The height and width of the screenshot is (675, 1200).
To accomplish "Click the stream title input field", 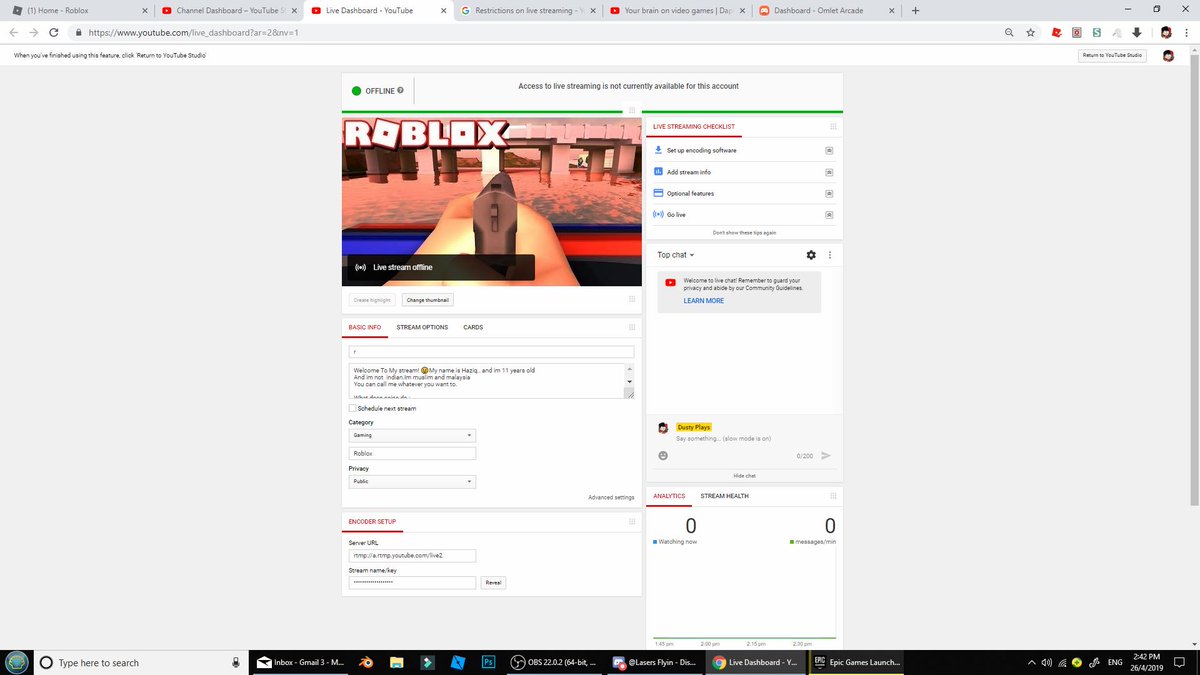I will (x=491, y=352).
